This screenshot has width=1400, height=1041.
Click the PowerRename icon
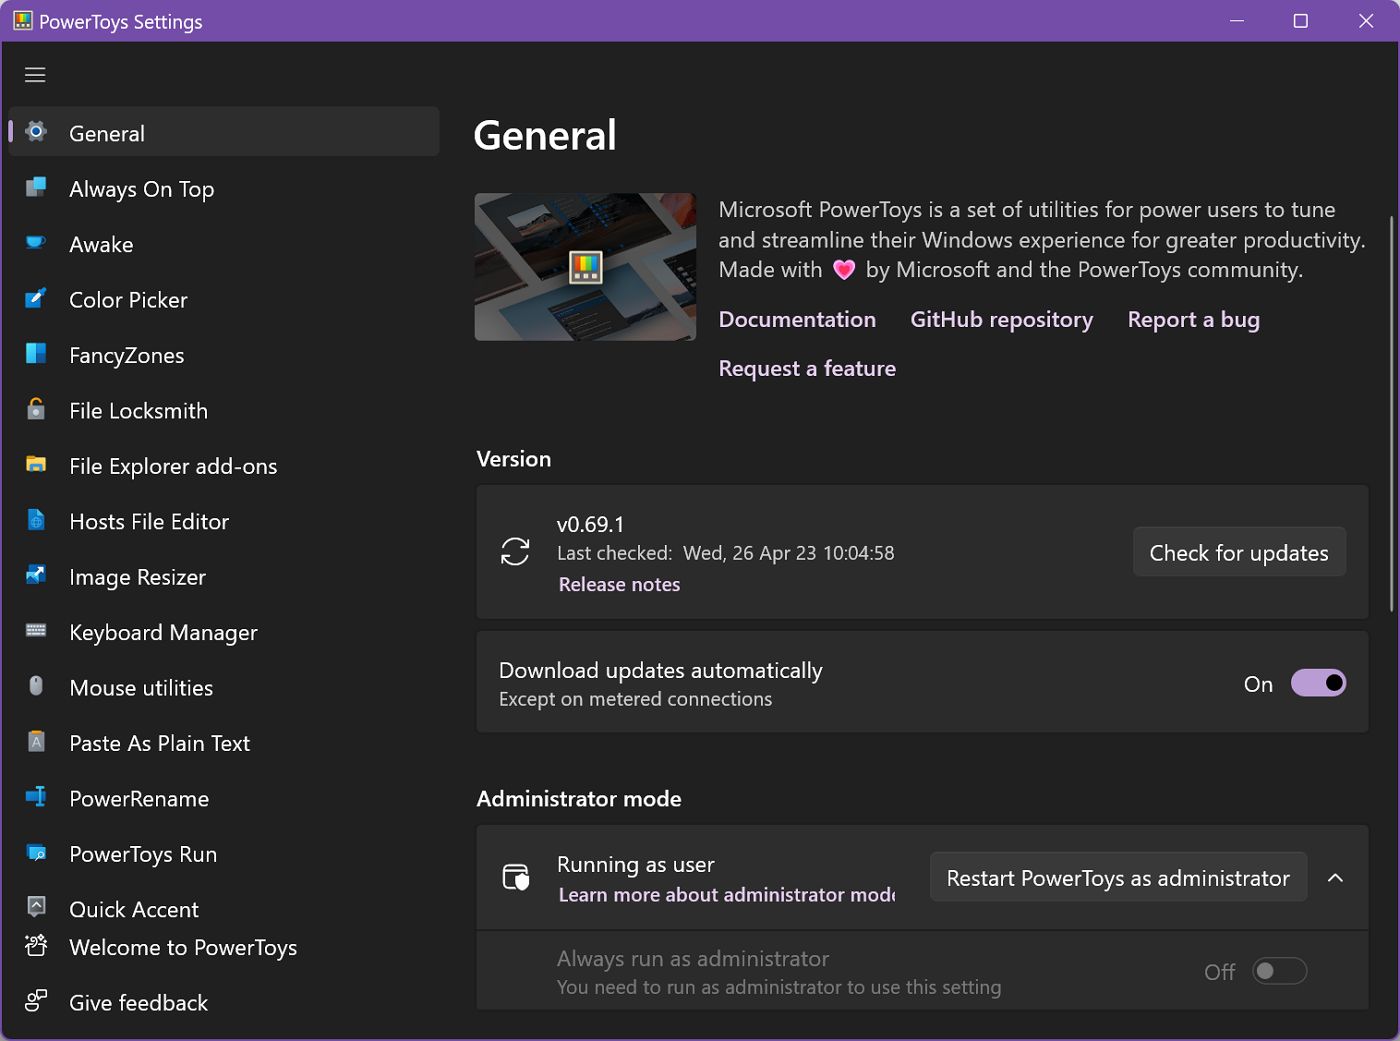point(36,797)
